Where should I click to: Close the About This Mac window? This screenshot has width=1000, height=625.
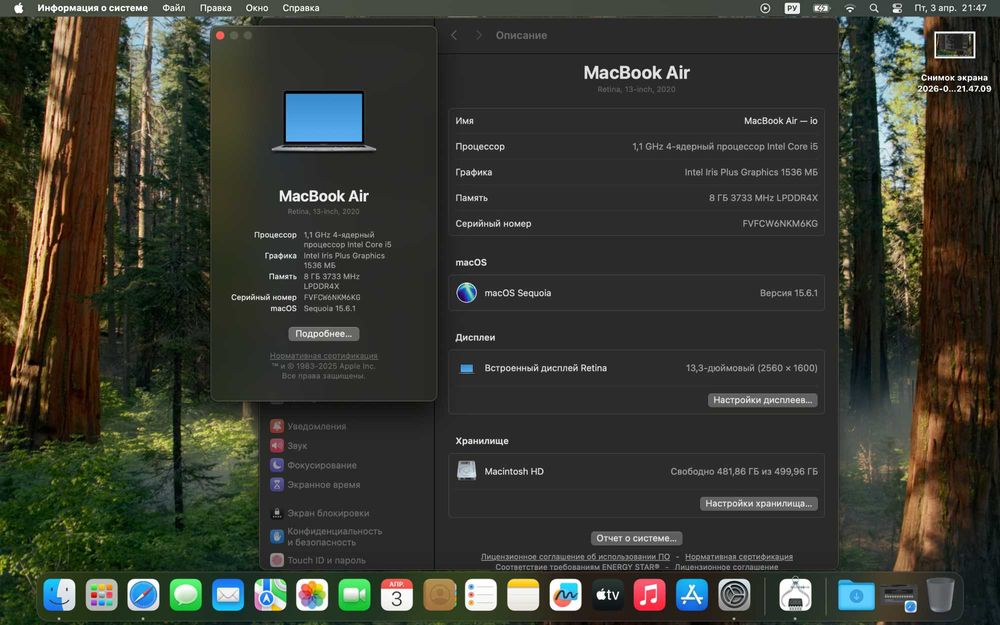pyautogui.click(x=220, y=36)
